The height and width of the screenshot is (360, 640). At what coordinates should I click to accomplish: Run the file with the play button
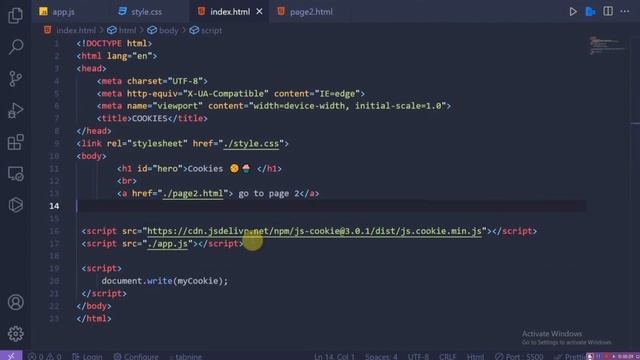[x=573, y=11]
